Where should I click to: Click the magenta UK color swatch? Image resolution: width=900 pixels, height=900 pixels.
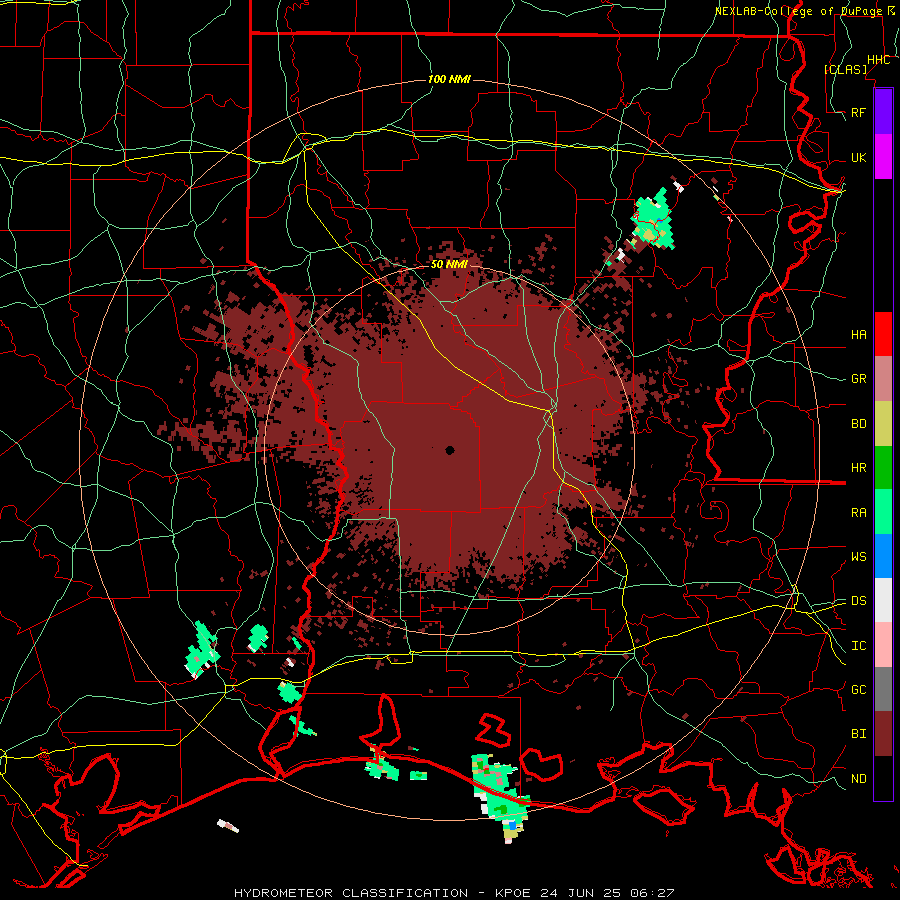tap(883, 157)
